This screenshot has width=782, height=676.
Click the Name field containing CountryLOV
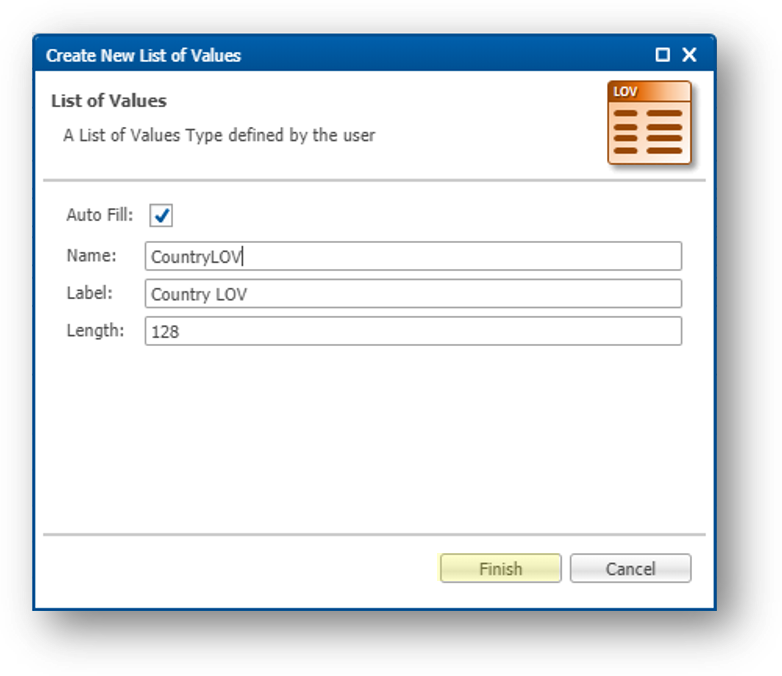413,256
